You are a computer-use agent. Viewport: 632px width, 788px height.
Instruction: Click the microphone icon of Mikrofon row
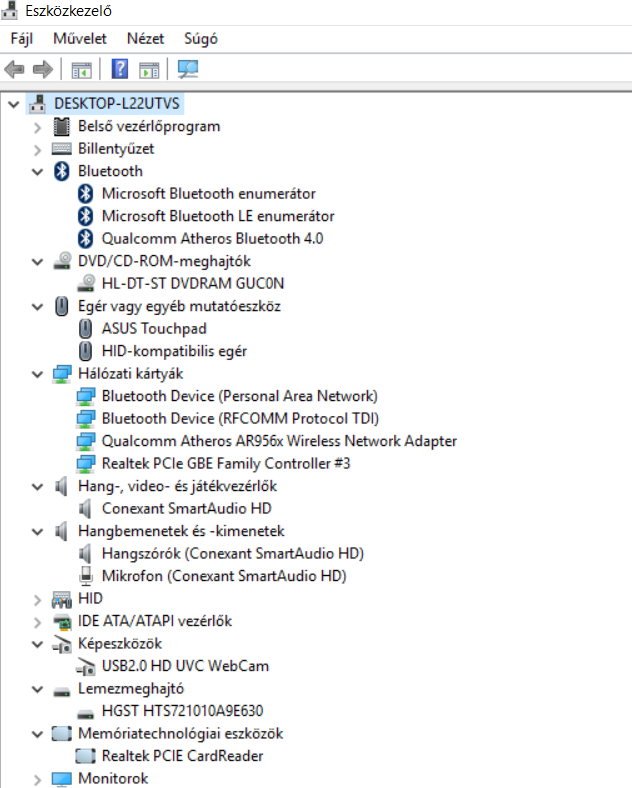pos(86,576)
